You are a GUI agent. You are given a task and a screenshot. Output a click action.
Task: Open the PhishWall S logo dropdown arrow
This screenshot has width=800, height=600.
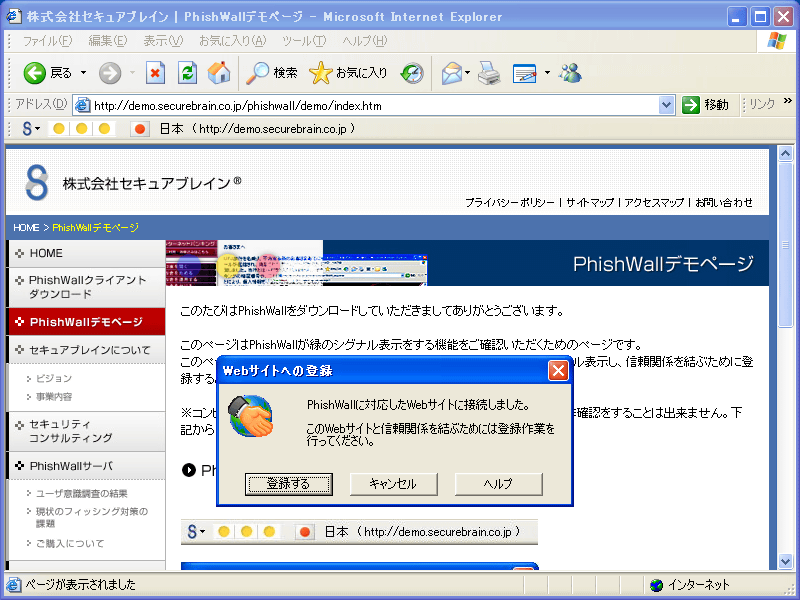(37, 130)
